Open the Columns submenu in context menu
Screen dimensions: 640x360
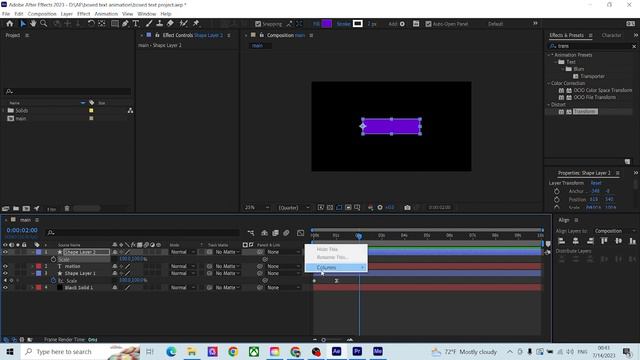coord(336,267)
